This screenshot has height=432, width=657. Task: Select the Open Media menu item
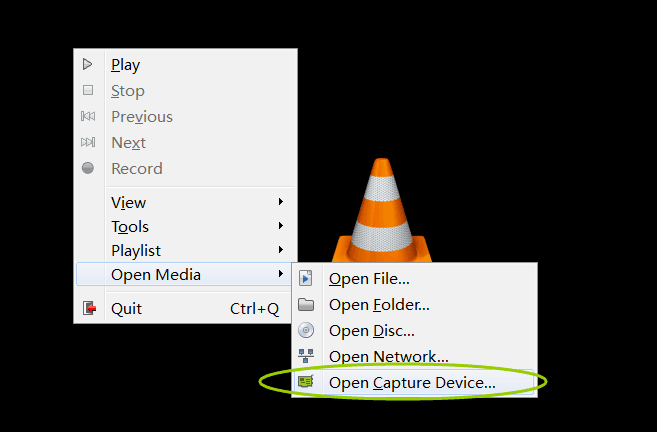(156, 275)
